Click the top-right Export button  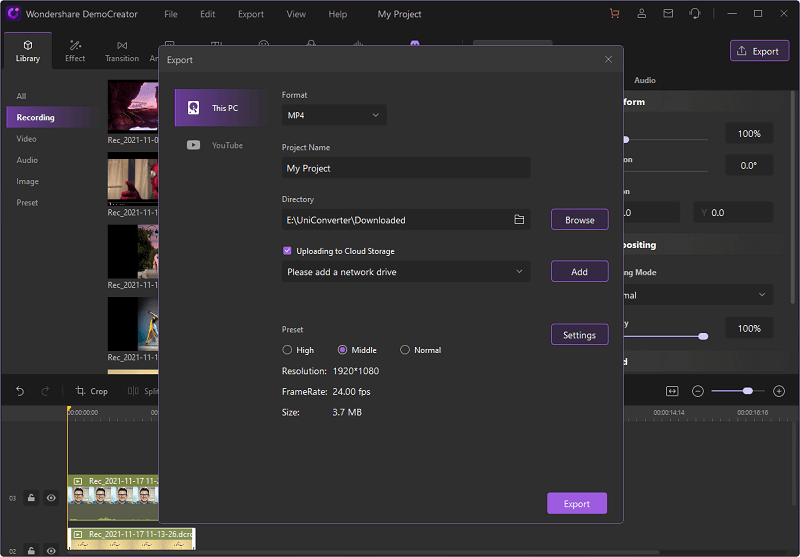point(759,51)
